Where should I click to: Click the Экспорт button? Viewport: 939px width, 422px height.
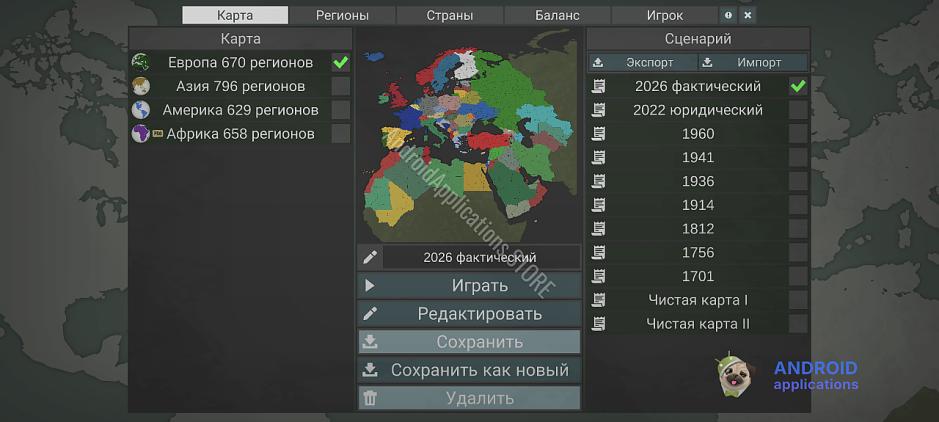643,62
